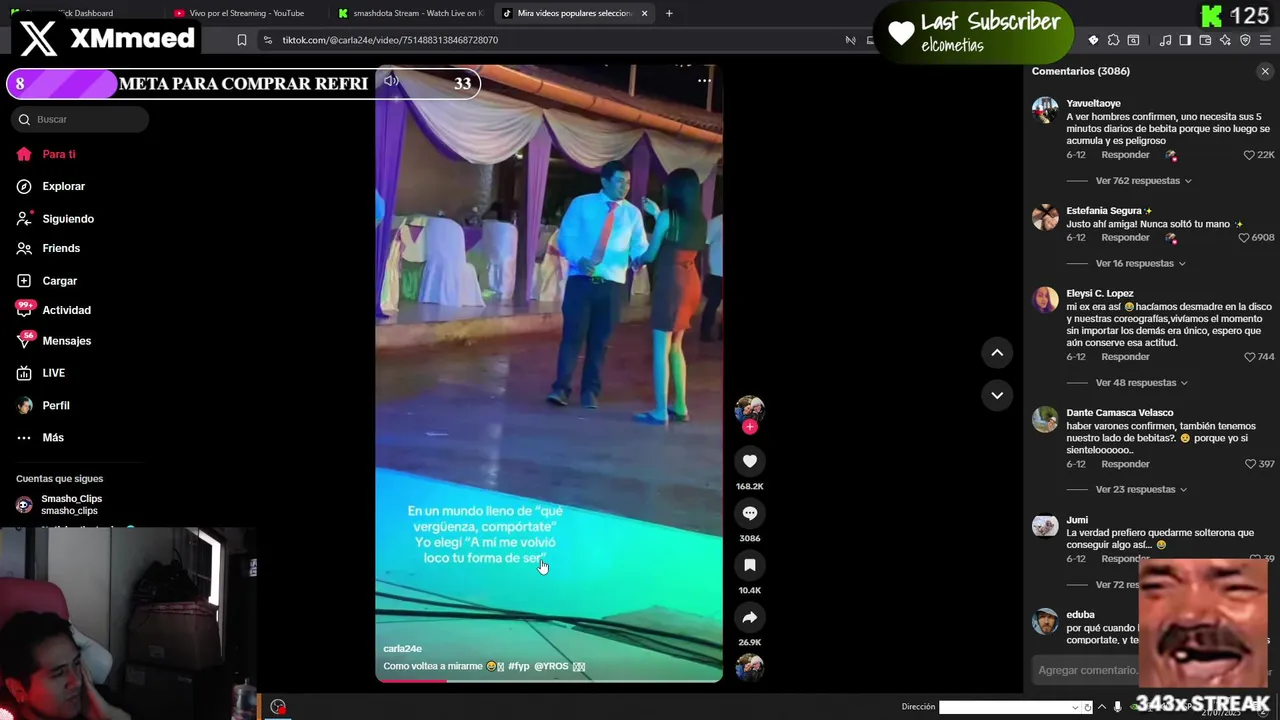1280x720 pixels.
Task: Click the Buscar search field
Action: pyautogui.click(x=80, y=119)
